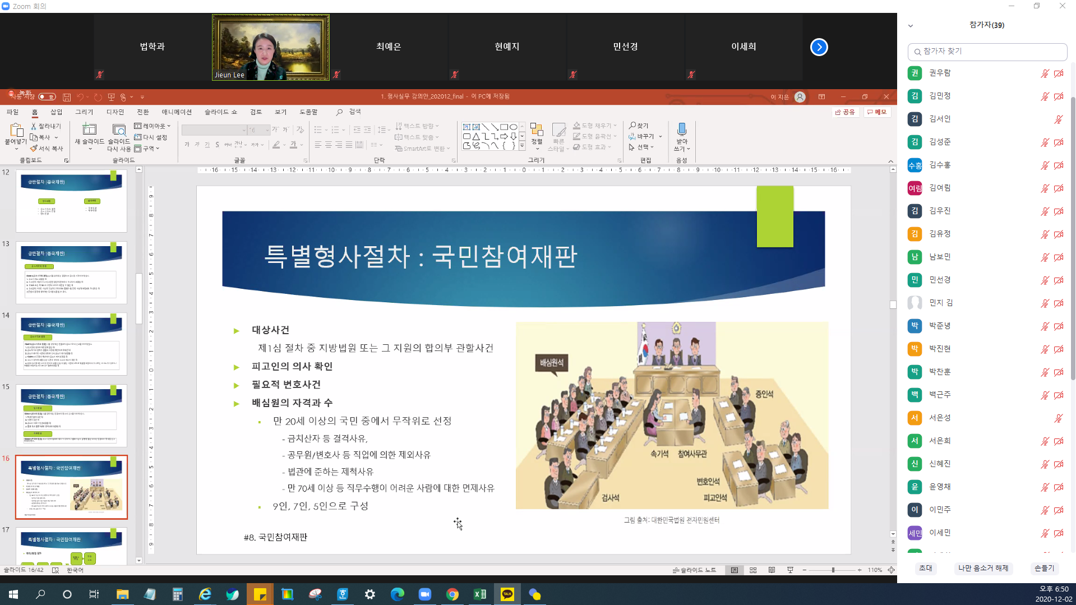Open the font size combo box
The height and width of the screenshot is (605, 1076).
[x=258, y=130]
